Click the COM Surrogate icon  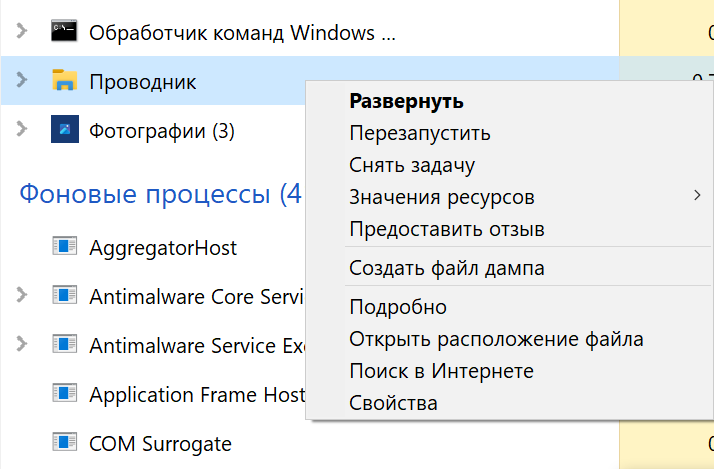tap(65, 443)
